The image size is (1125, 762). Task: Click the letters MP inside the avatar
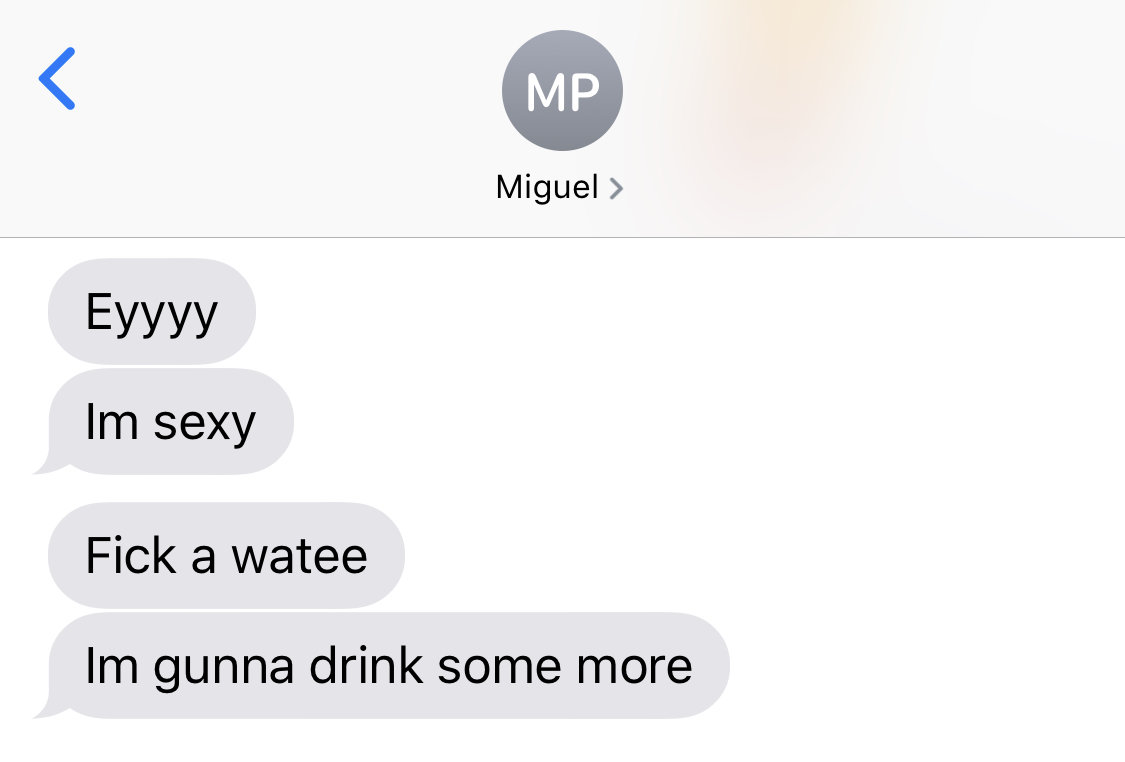click(x=562, y=92)
